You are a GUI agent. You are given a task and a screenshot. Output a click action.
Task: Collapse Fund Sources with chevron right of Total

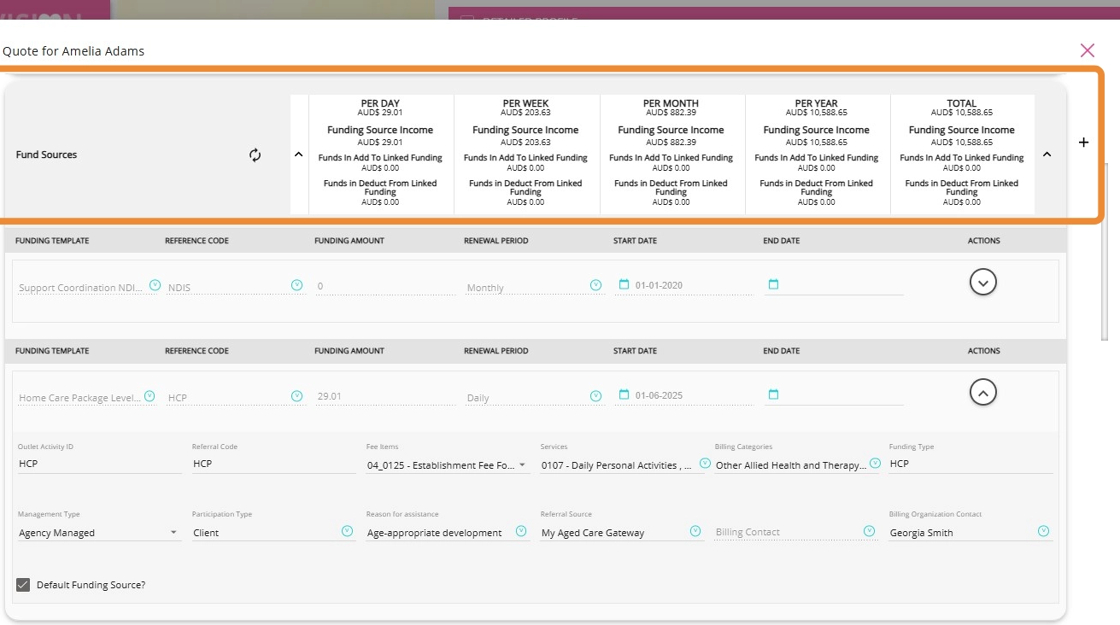[x=1047, y=154]
